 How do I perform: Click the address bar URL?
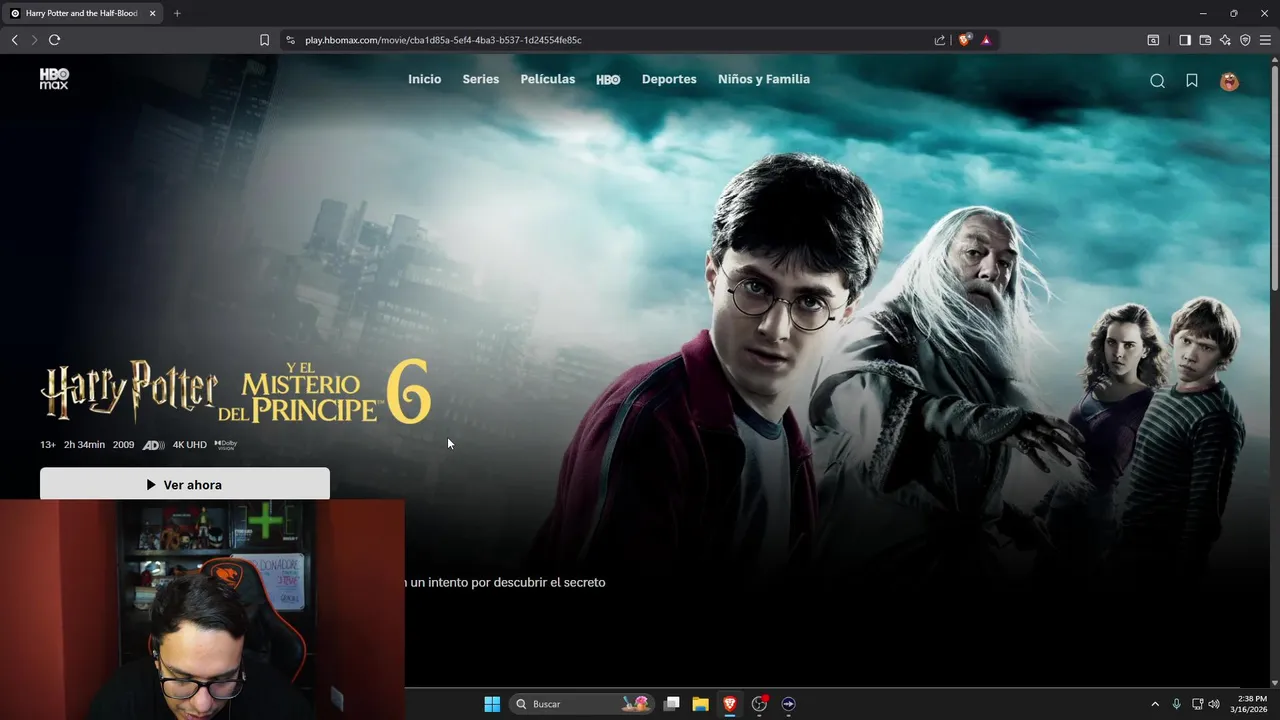443,40
